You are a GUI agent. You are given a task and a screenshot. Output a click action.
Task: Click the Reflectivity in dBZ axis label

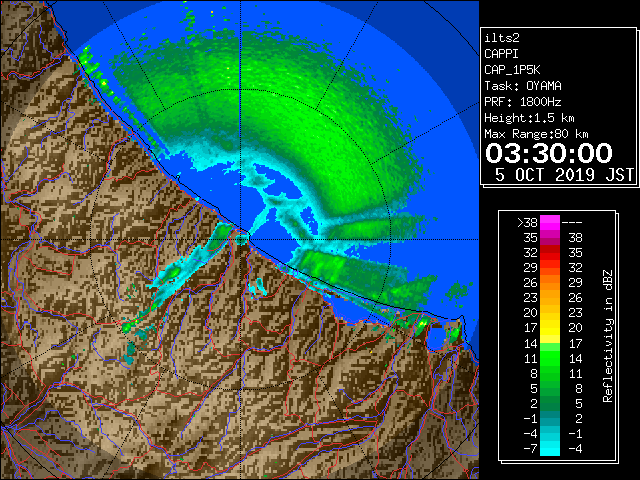[x=608, y=336]
